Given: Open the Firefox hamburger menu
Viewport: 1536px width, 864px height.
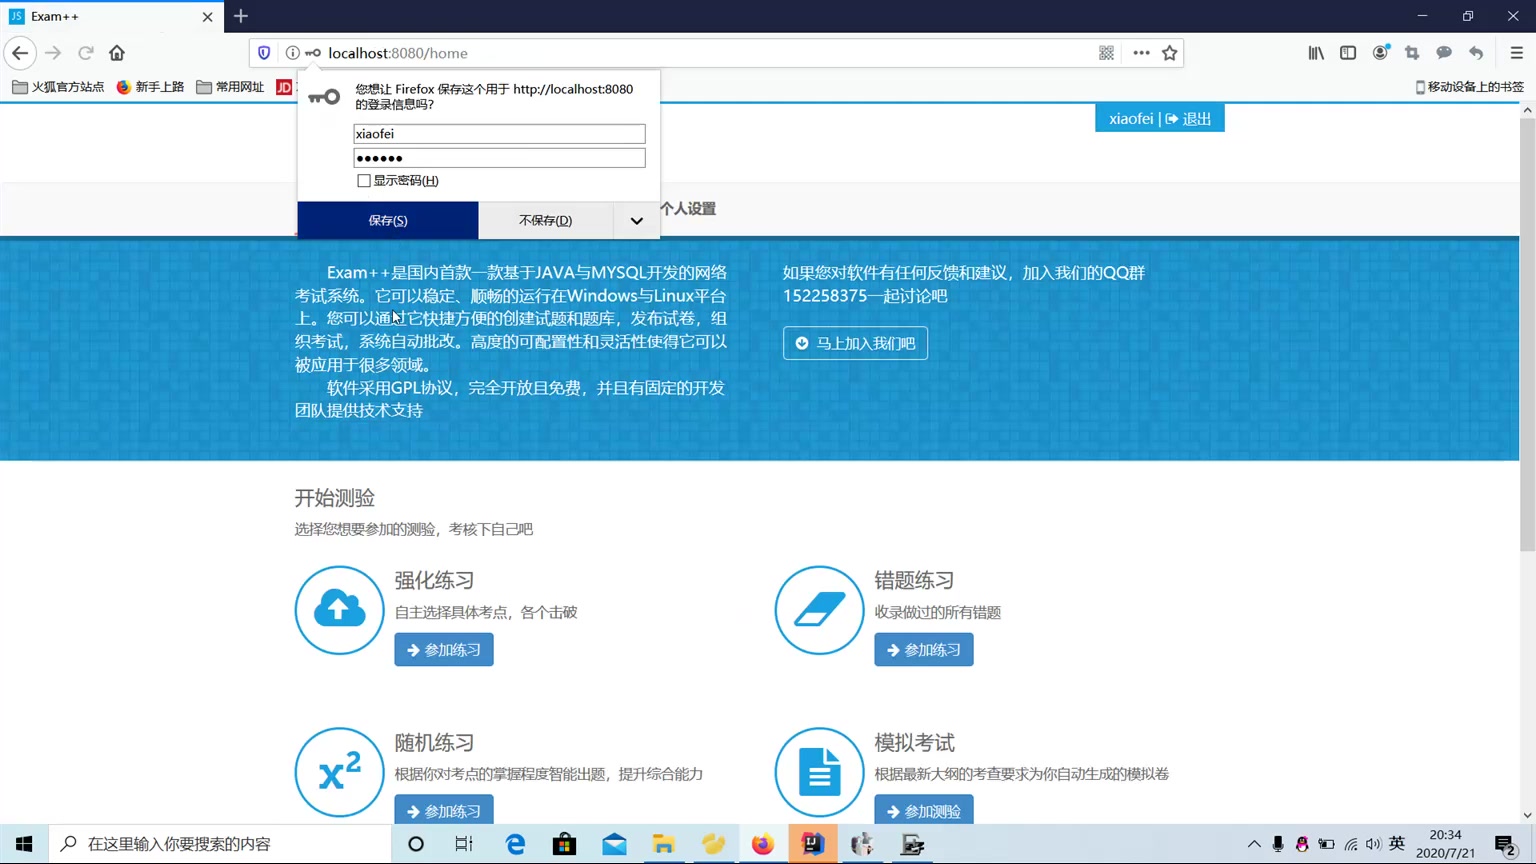Looking at the screenshot, I should tap(1516, 53).
